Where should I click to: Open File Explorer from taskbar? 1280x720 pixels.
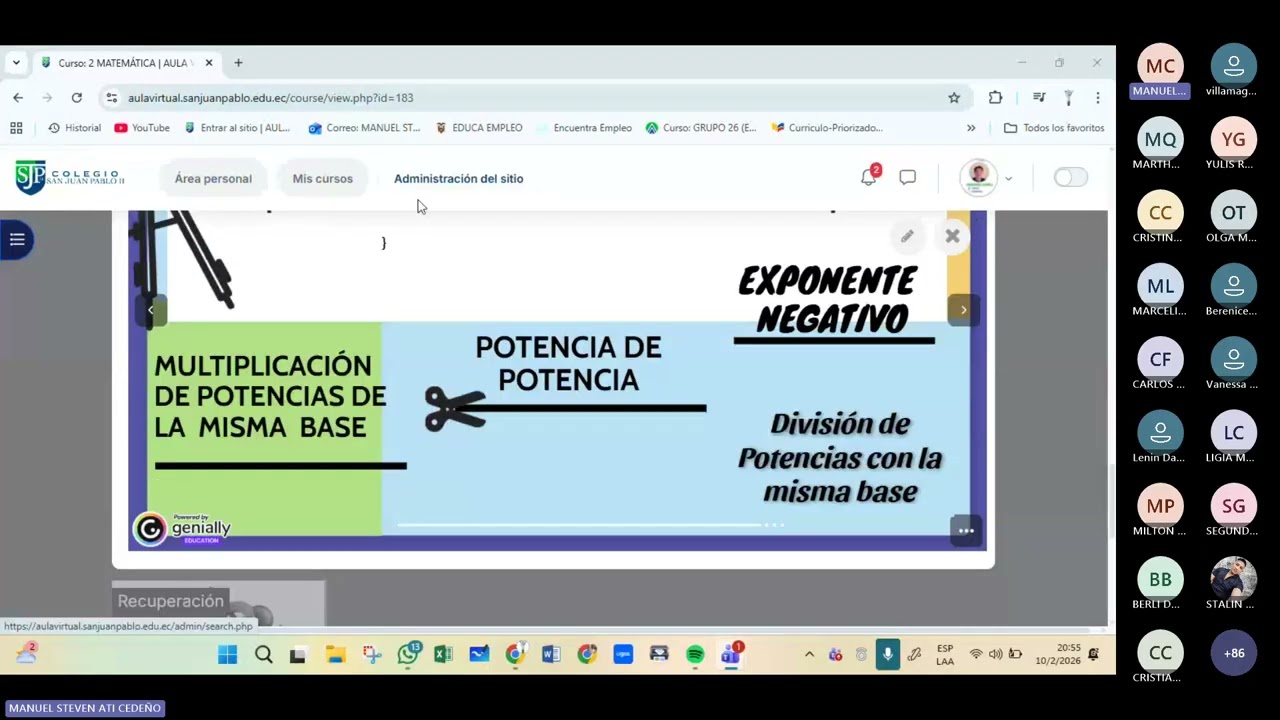335,655
